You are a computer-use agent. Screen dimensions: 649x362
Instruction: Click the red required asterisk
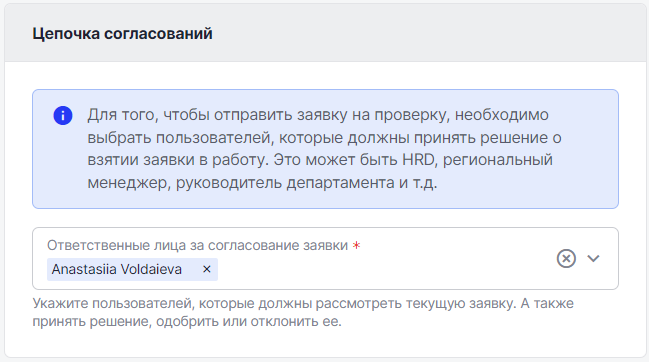[356, 245]
